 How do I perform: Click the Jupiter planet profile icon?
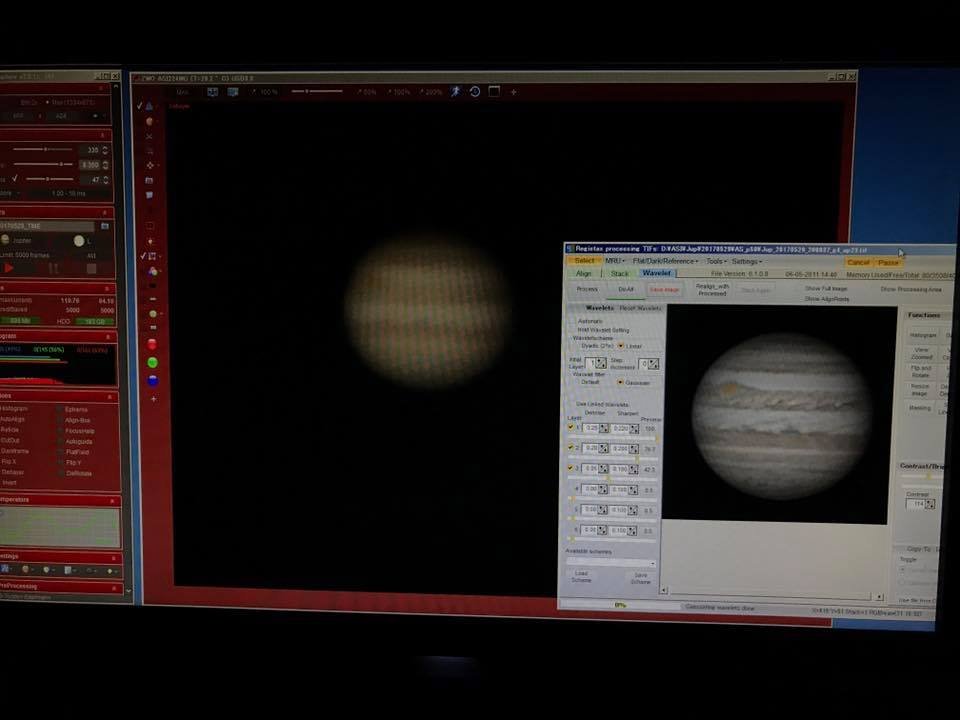pos(6,240)
